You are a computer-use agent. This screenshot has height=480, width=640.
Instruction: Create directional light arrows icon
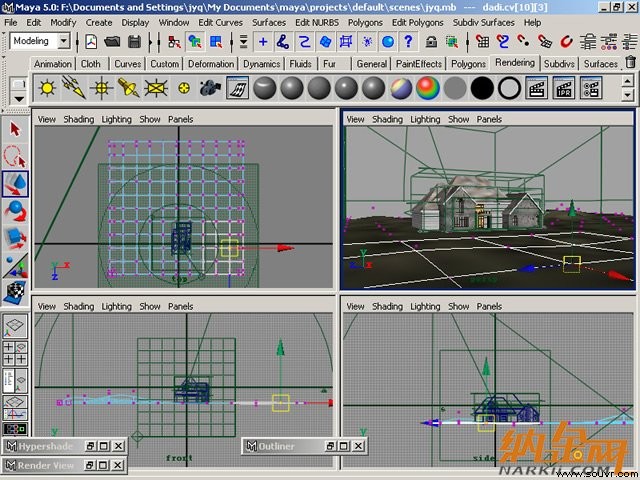click(x=74, y=88)
